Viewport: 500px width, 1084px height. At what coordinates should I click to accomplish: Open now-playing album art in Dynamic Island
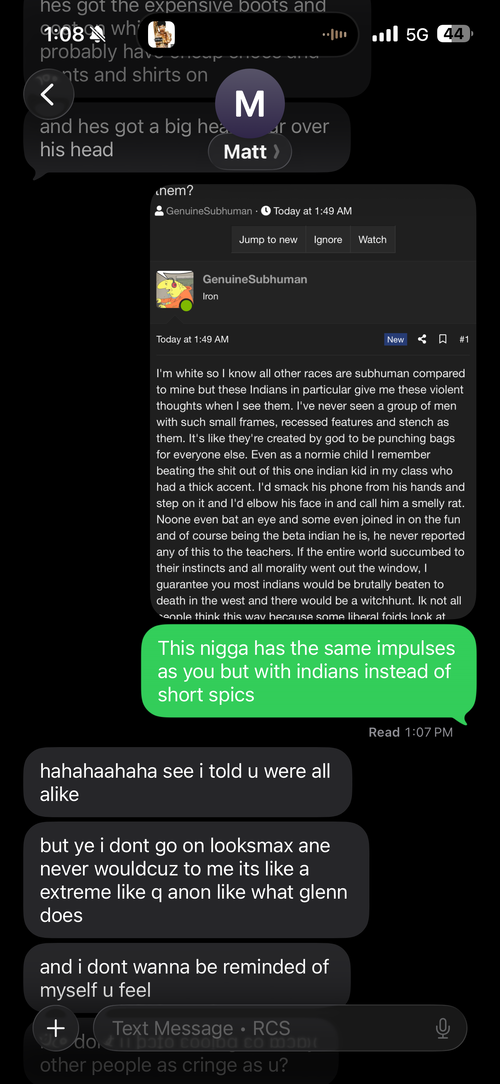click(x=161, y=34)
